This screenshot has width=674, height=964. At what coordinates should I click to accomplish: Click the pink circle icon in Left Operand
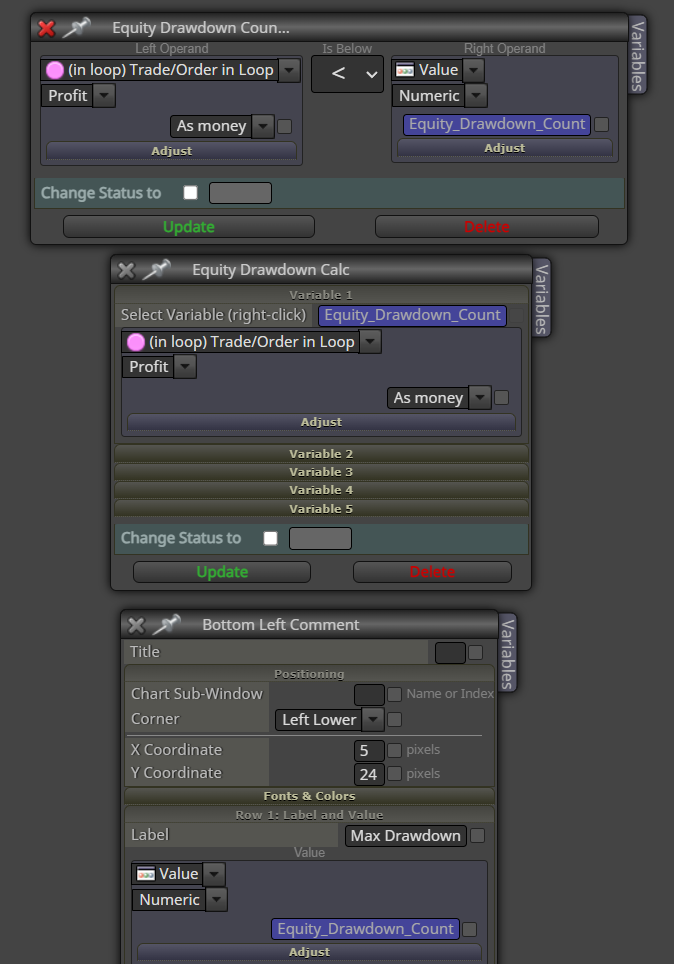[55, 70]
